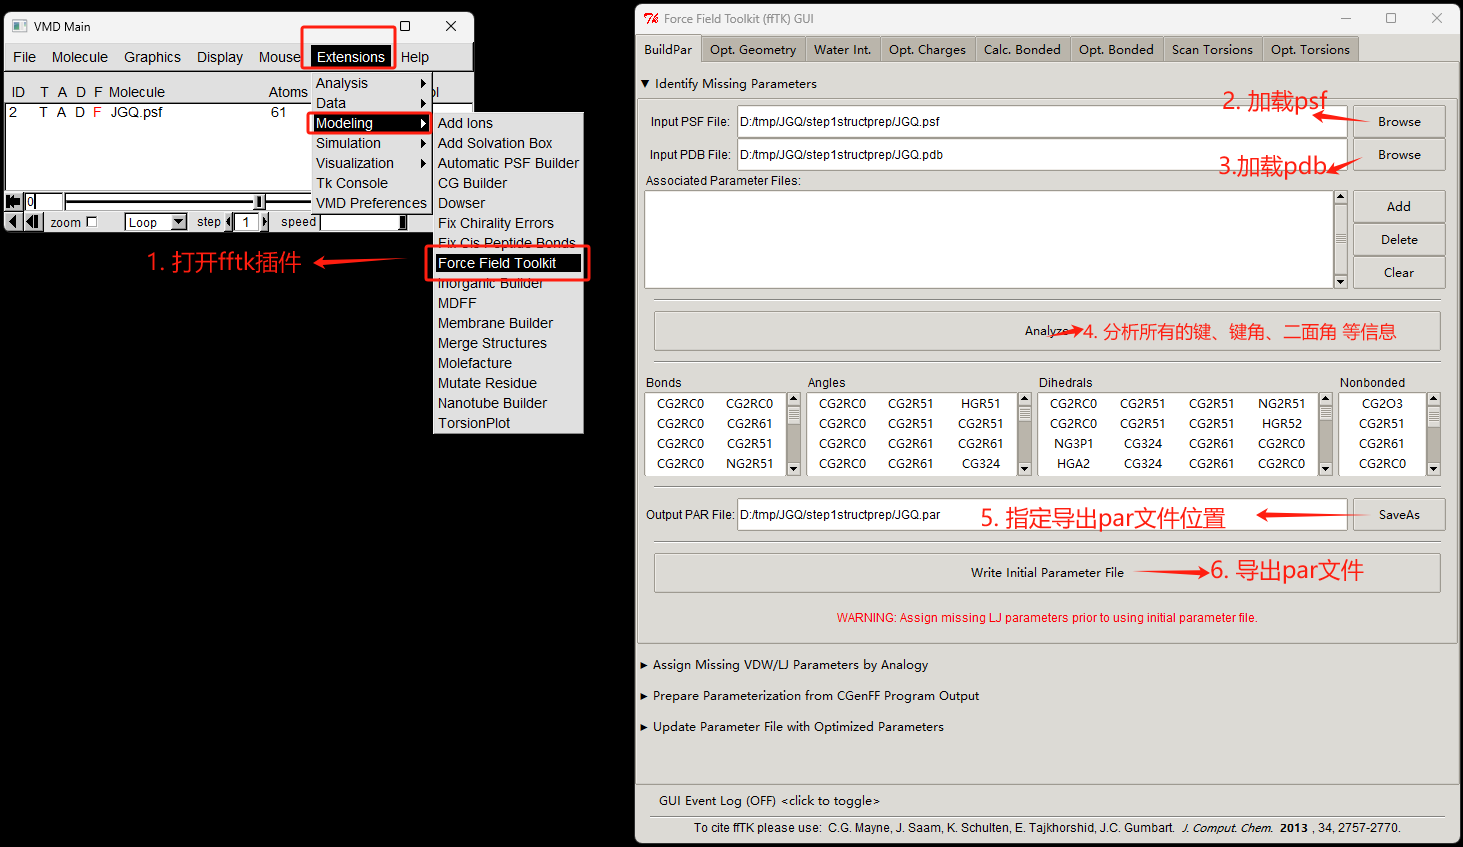The width and height of the screenshot is (1463, 847).
Task: Select Automatic PSF Builder
Action: pos(508,163)
